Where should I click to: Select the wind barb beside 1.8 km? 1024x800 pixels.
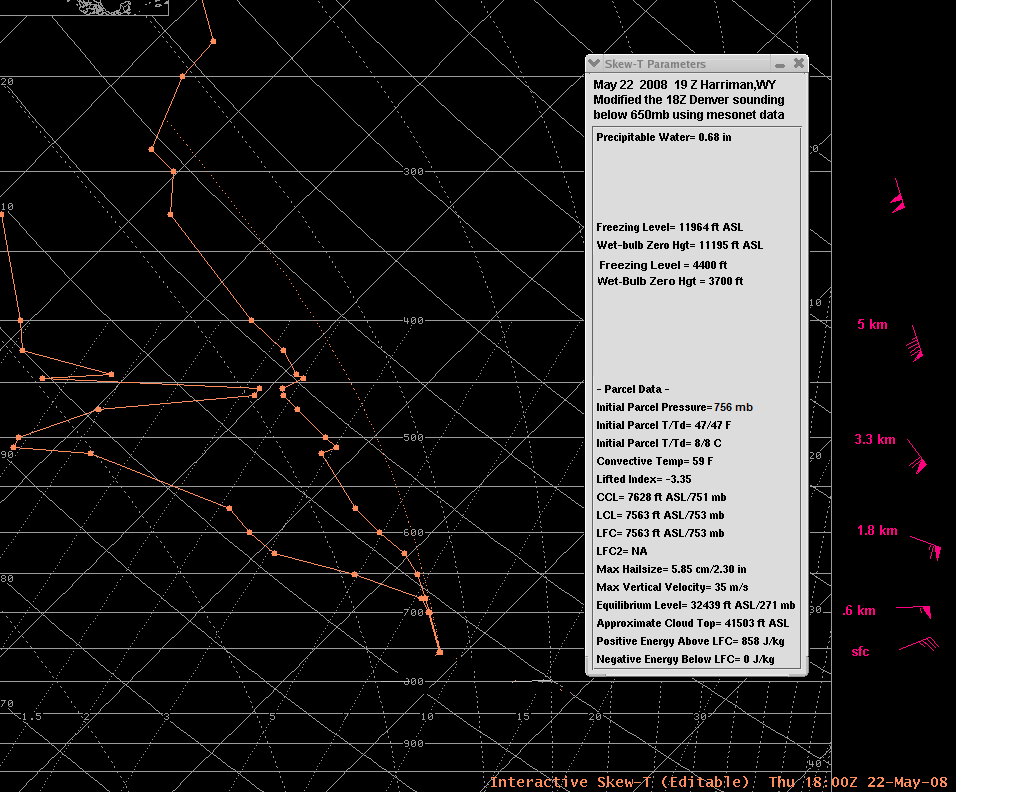[x=927, y=548]
